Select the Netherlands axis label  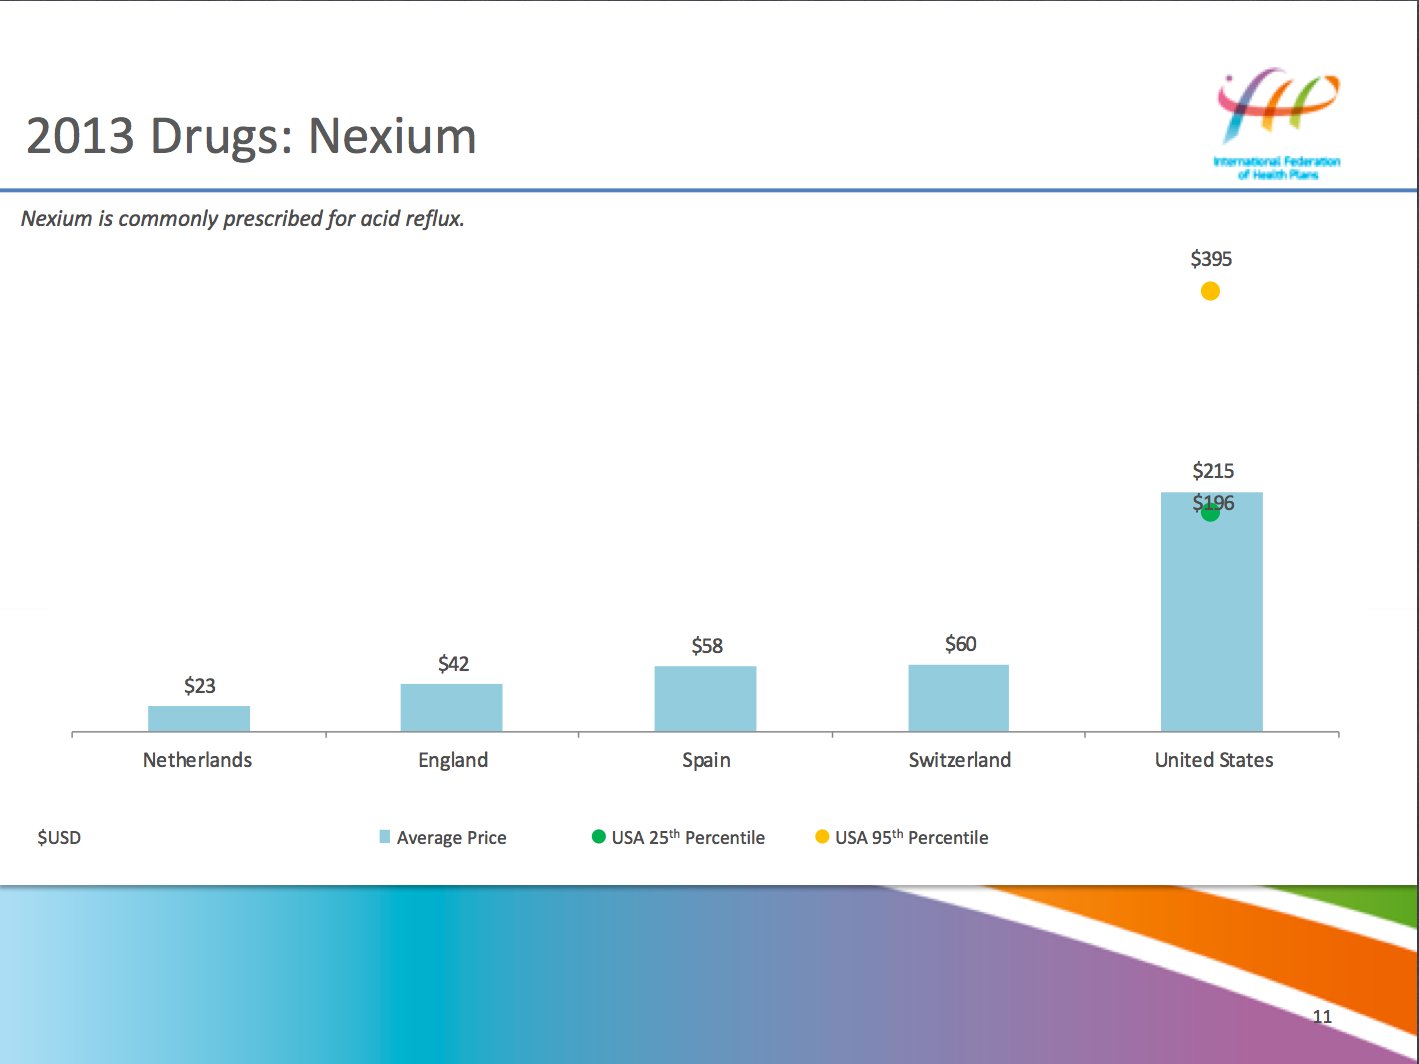coord(197,760)
